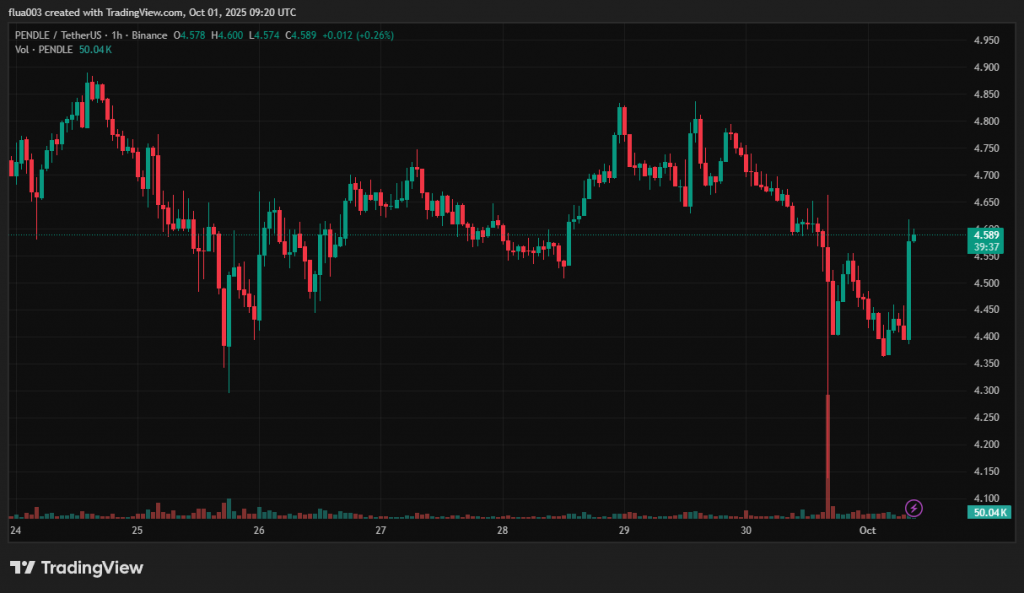Click the 25 date label on time axis
The width and height of the screenshot is (1024, 593).
pyautogui.click(x=137, y=530)
